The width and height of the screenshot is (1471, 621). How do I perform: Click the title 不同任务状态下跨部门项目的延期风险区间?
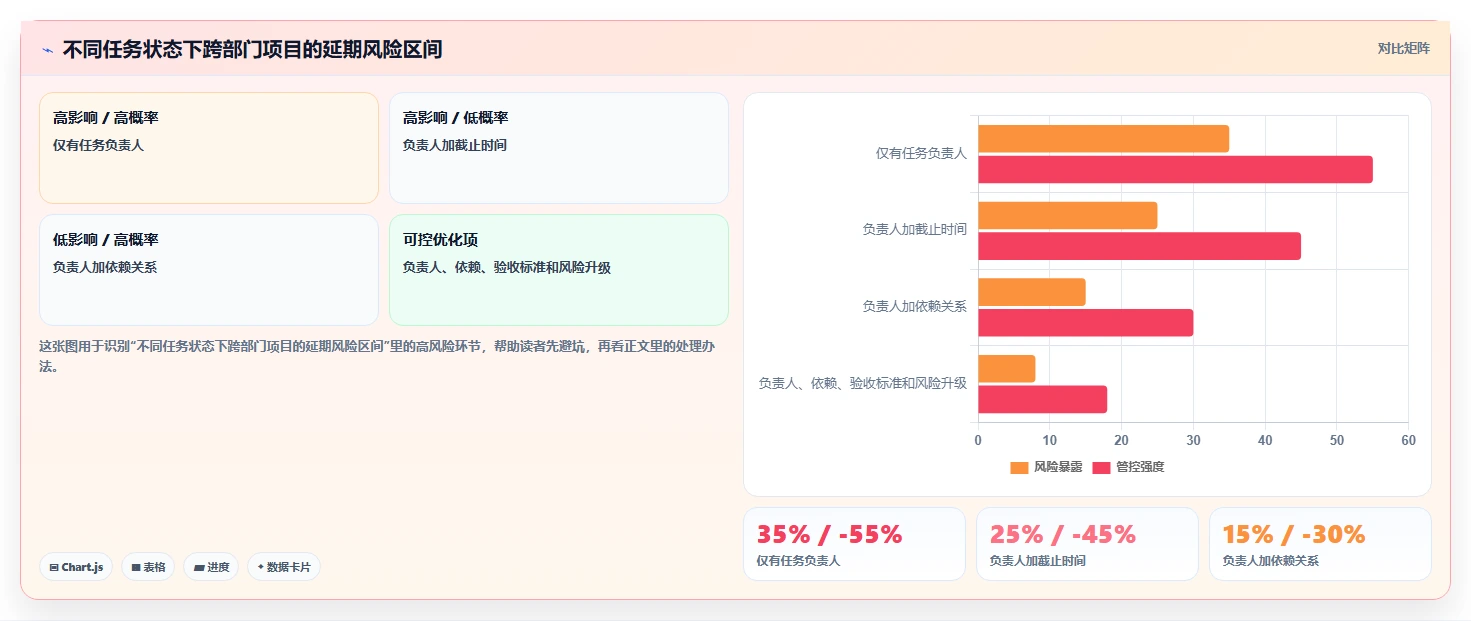pyautogui.click(x=252, y=49)
